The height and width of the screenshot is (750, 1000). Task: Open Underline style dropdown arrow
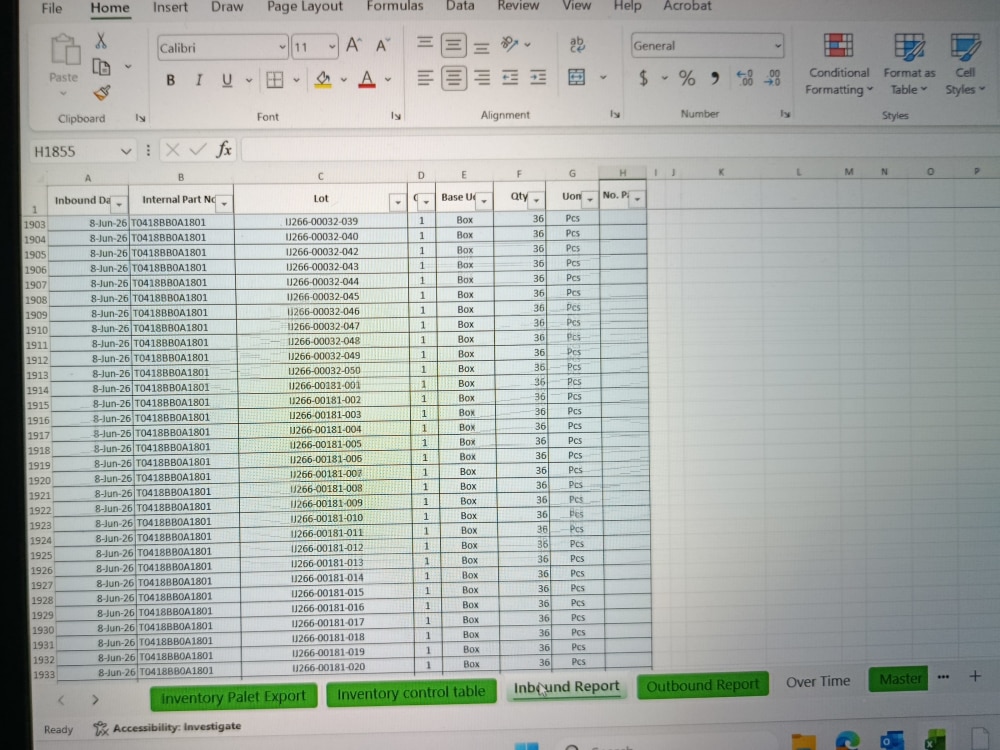(x=249, y=81)
